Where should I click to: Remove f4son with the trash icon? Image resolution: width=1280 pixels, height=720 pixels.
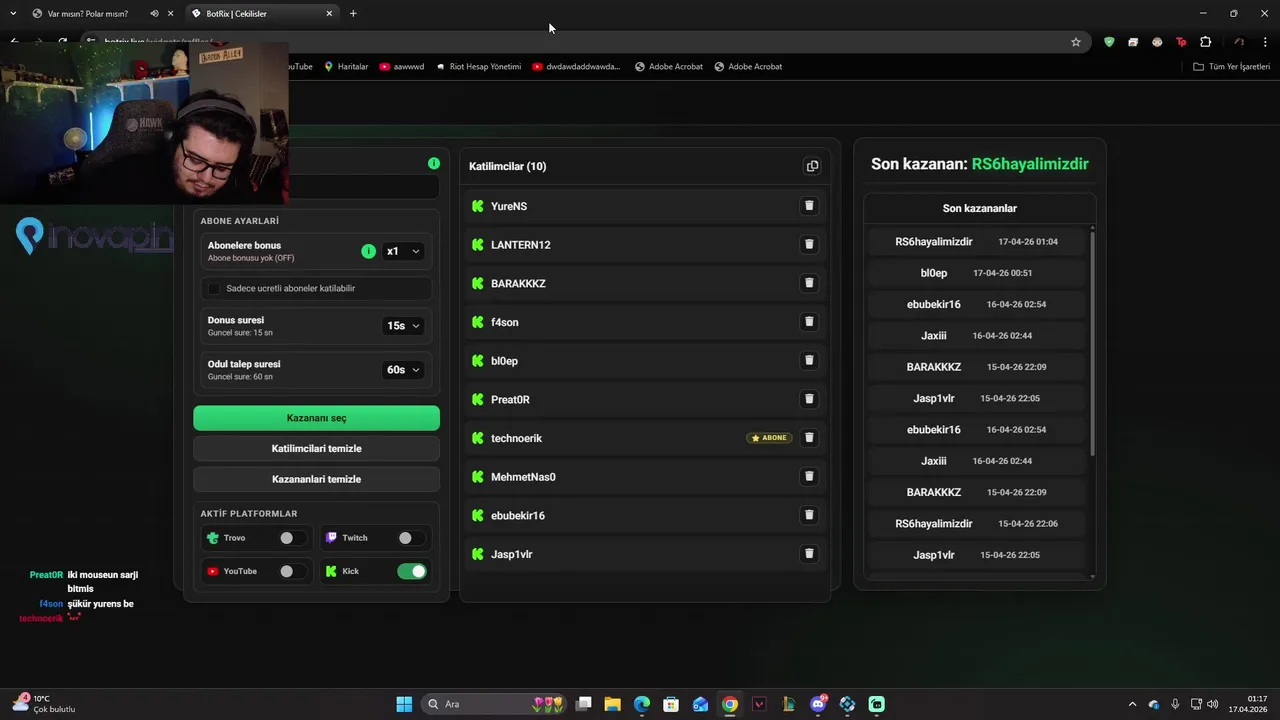809,322
